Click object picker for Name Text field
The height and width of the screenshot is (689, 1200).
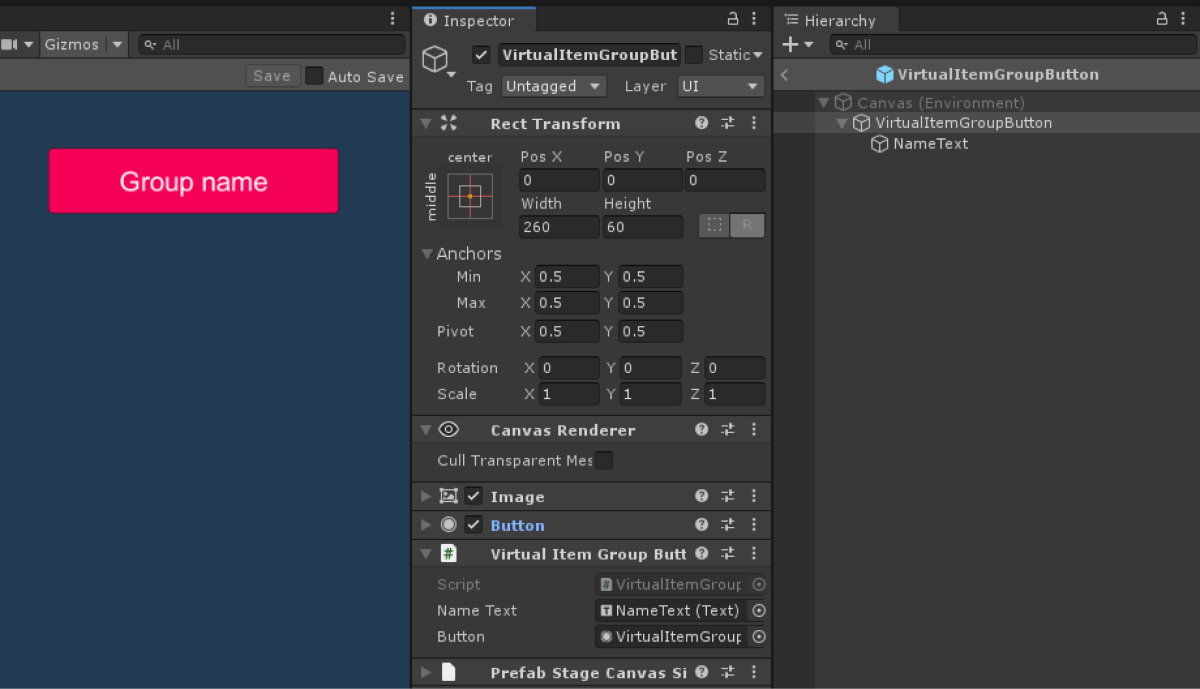tap(759, 610)
